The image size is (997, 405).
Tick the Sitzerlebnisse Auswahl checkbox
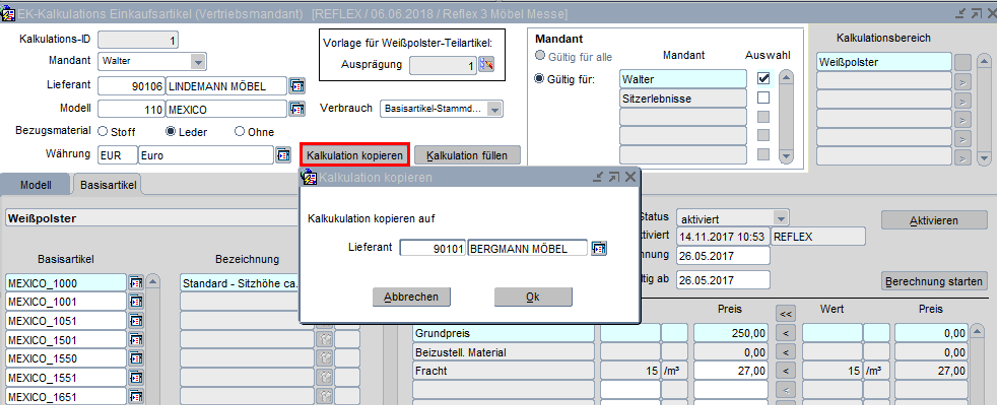point(763,98)
